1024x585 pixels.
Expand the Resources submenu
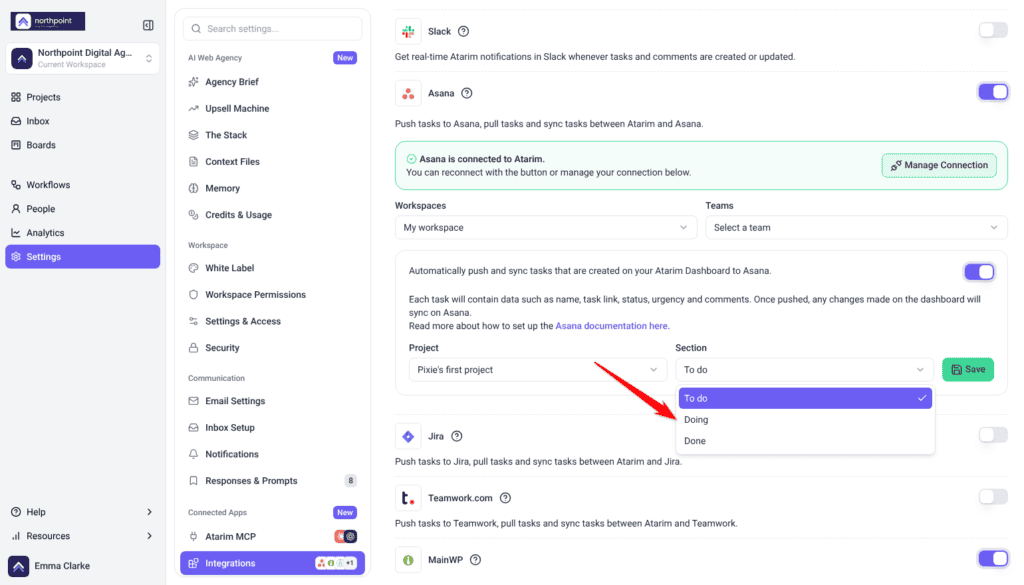click(150, 536)
